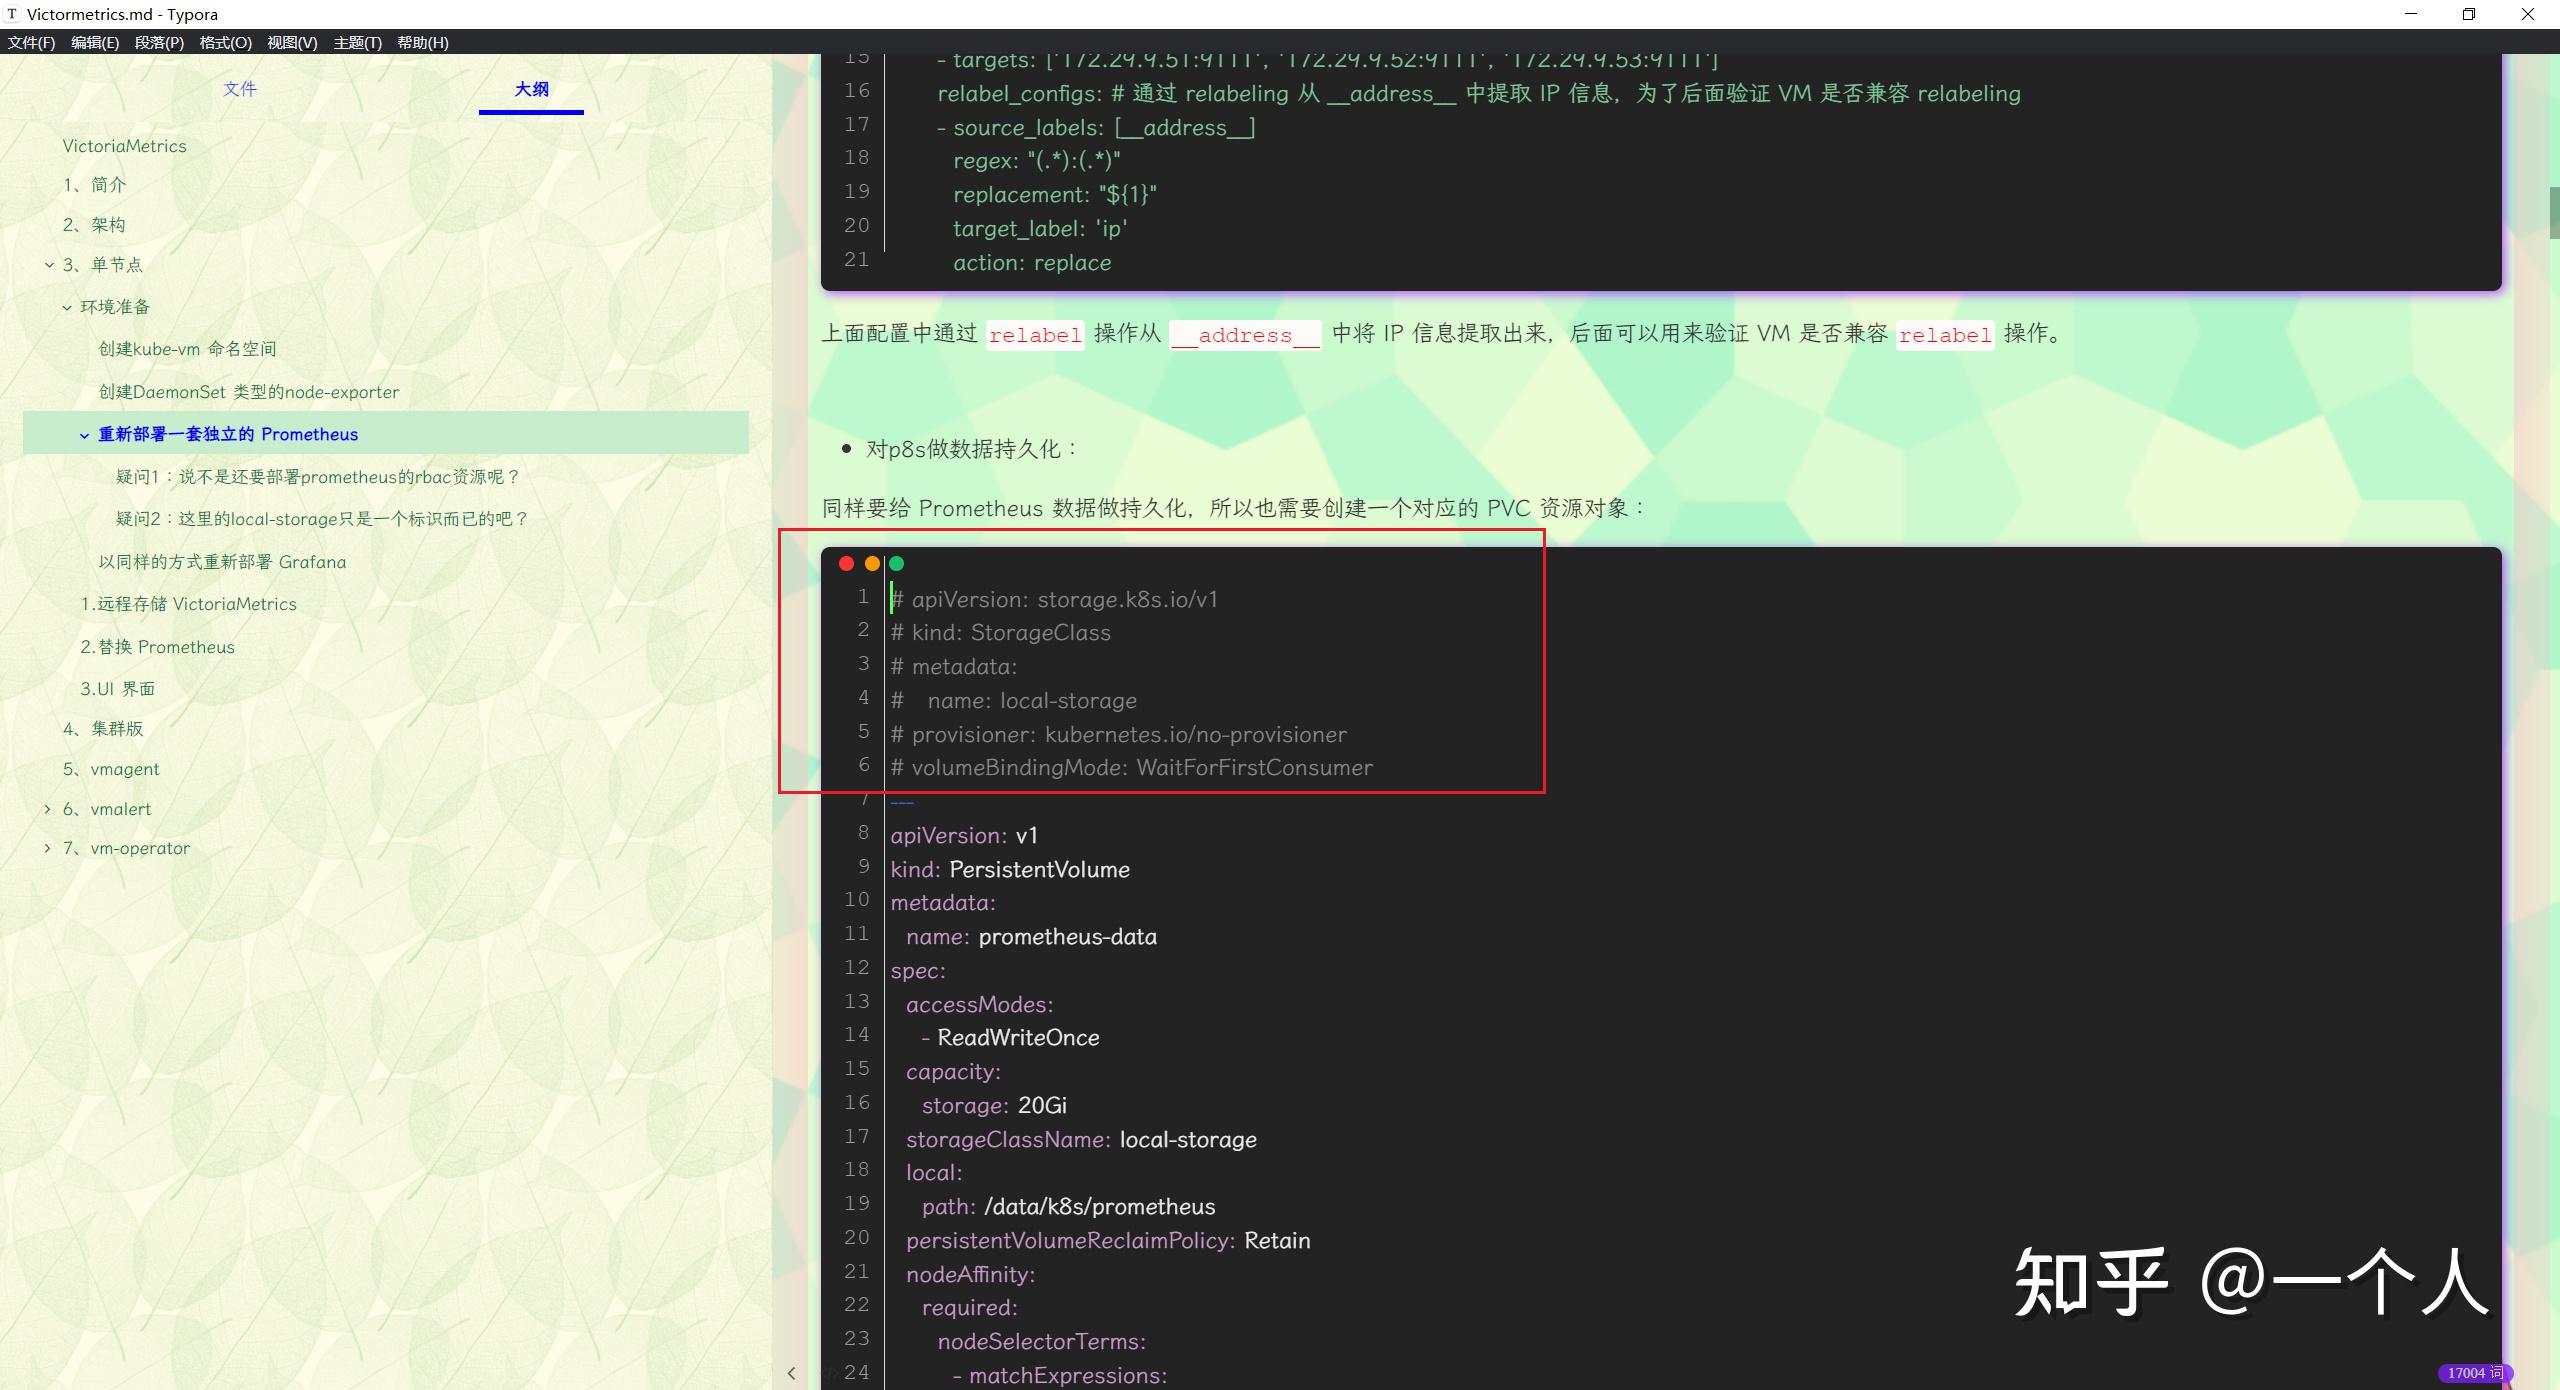2560x1390 pixels.
Task: Click the - source_labels: [__address__] line
Action: [x=1096, y=128]
